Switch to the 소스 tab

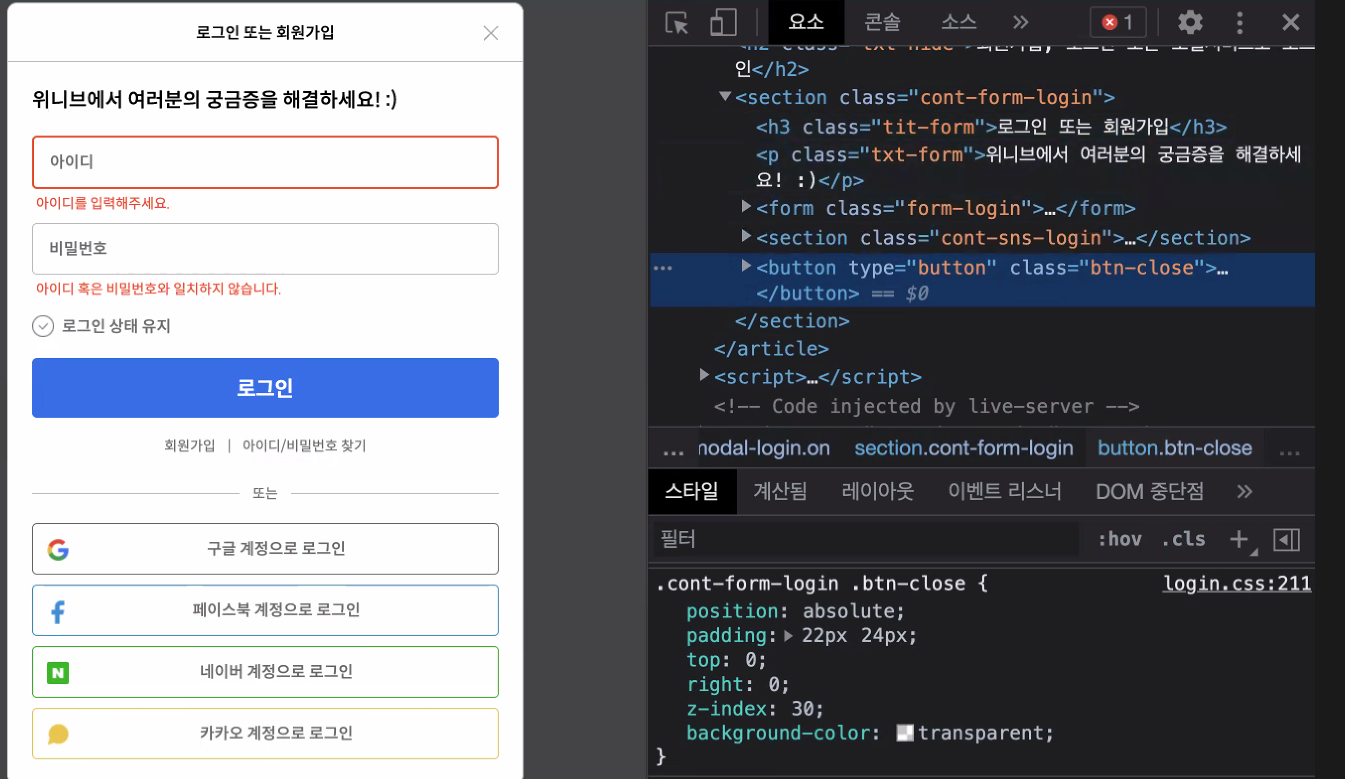(x=959, y=22)
